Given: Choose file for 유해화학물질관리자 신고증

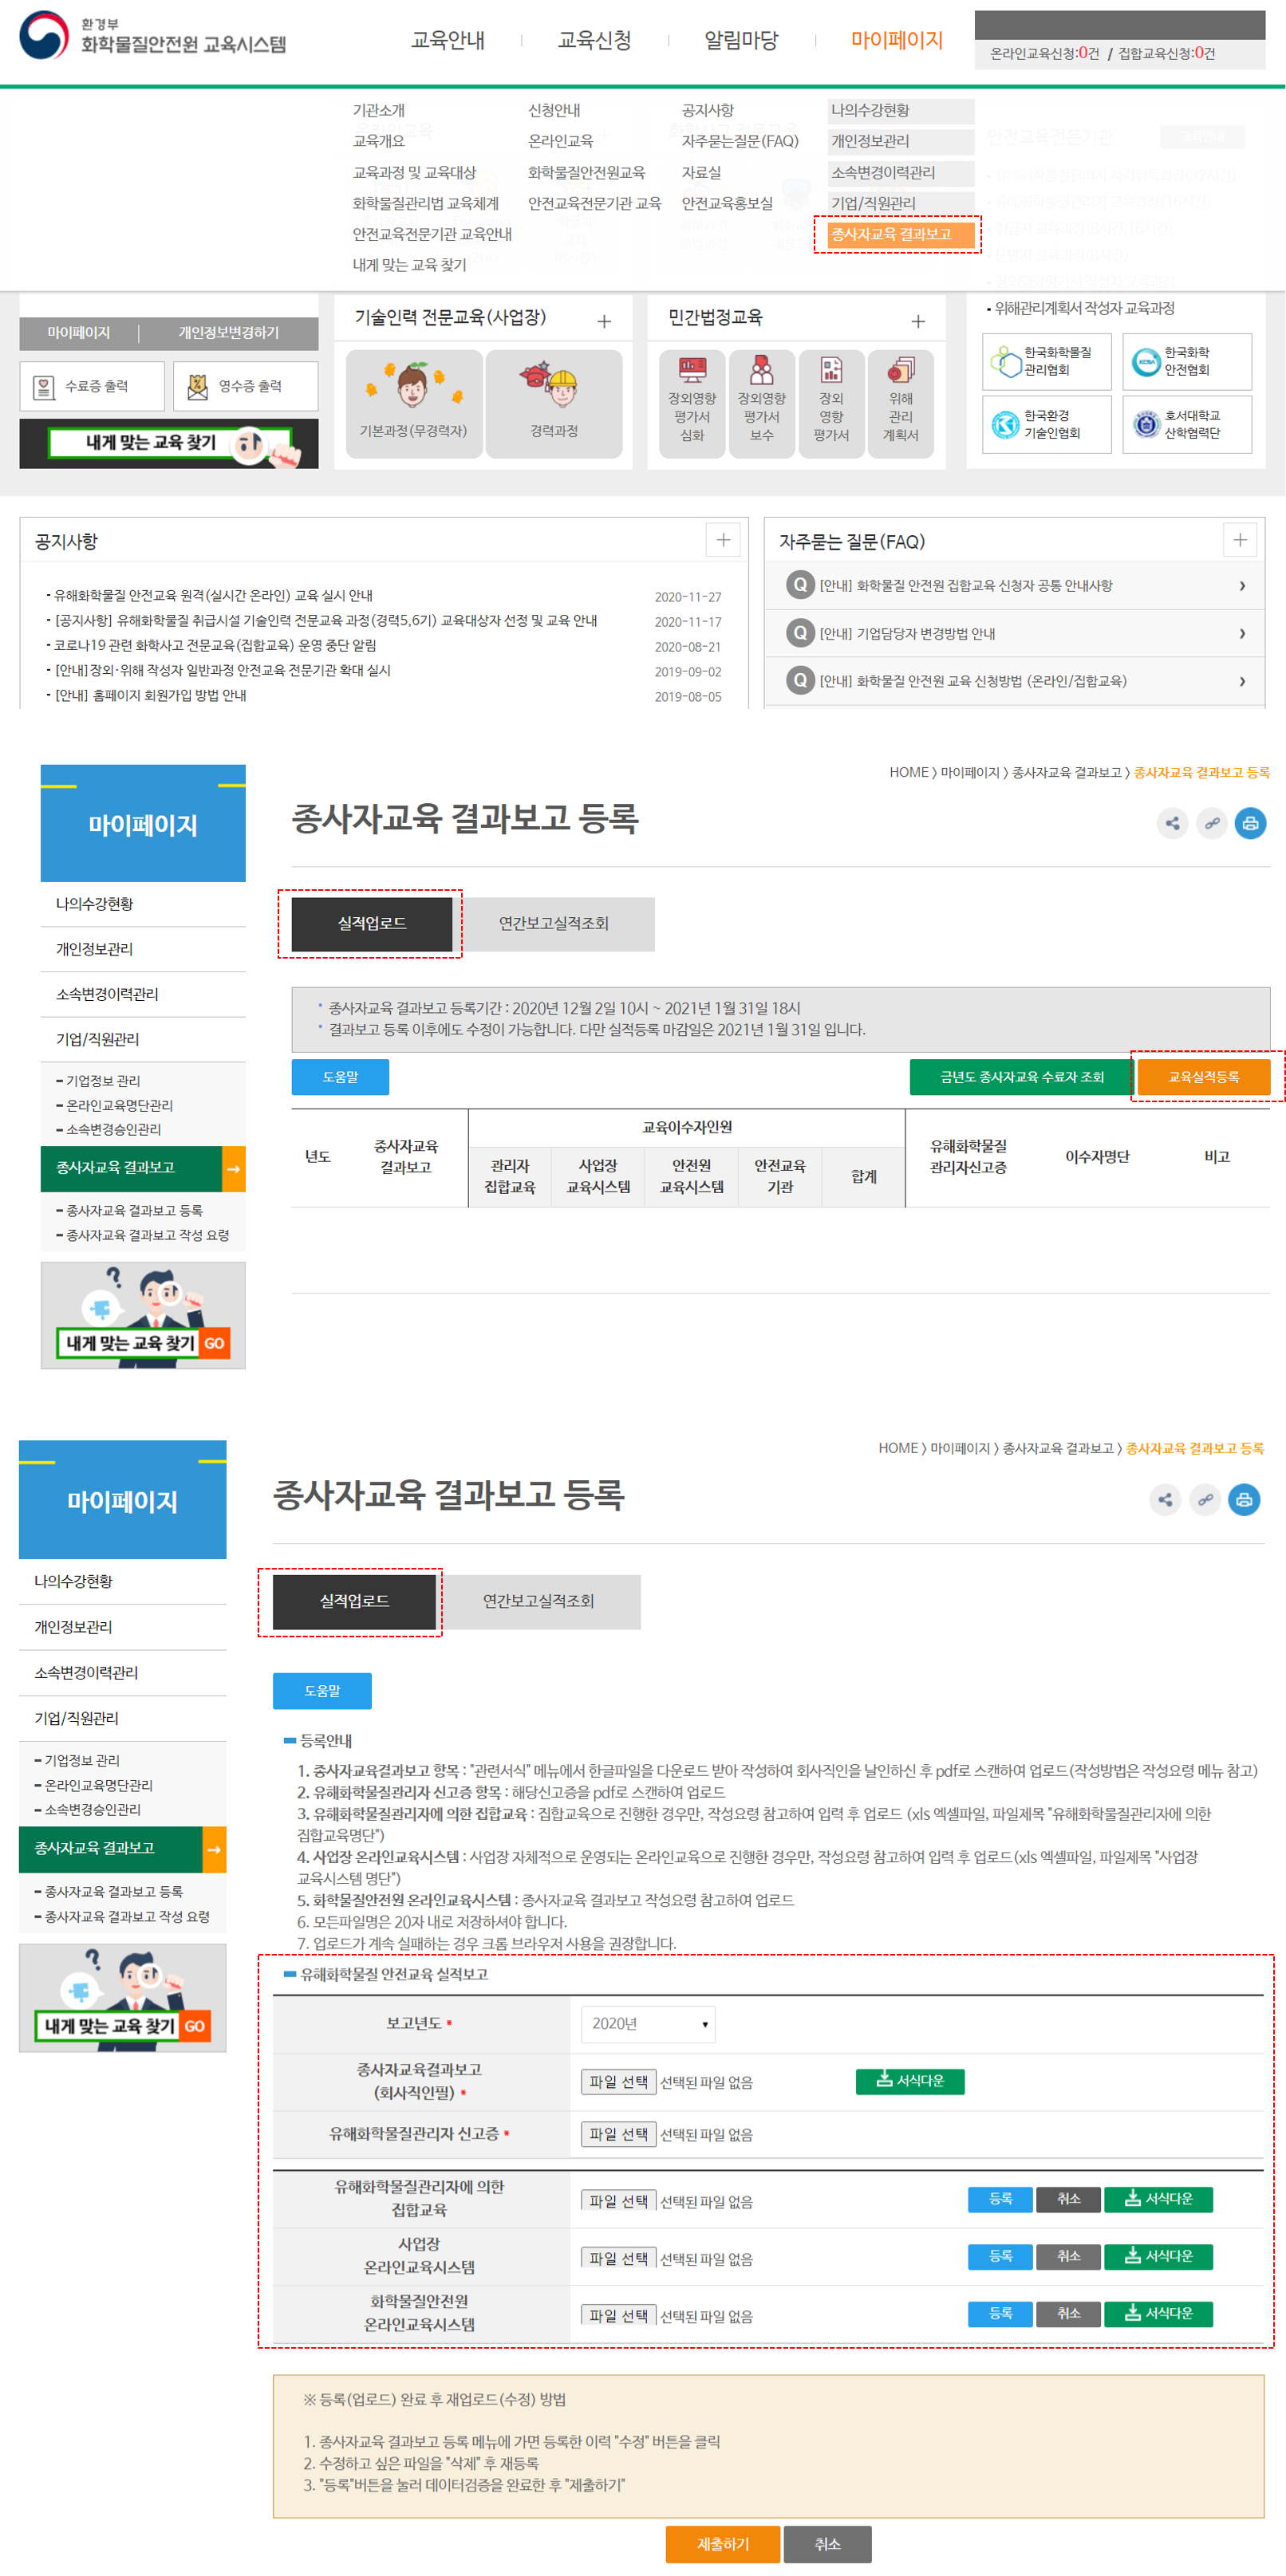Looking at the screenshot, I should point(618,2134).
